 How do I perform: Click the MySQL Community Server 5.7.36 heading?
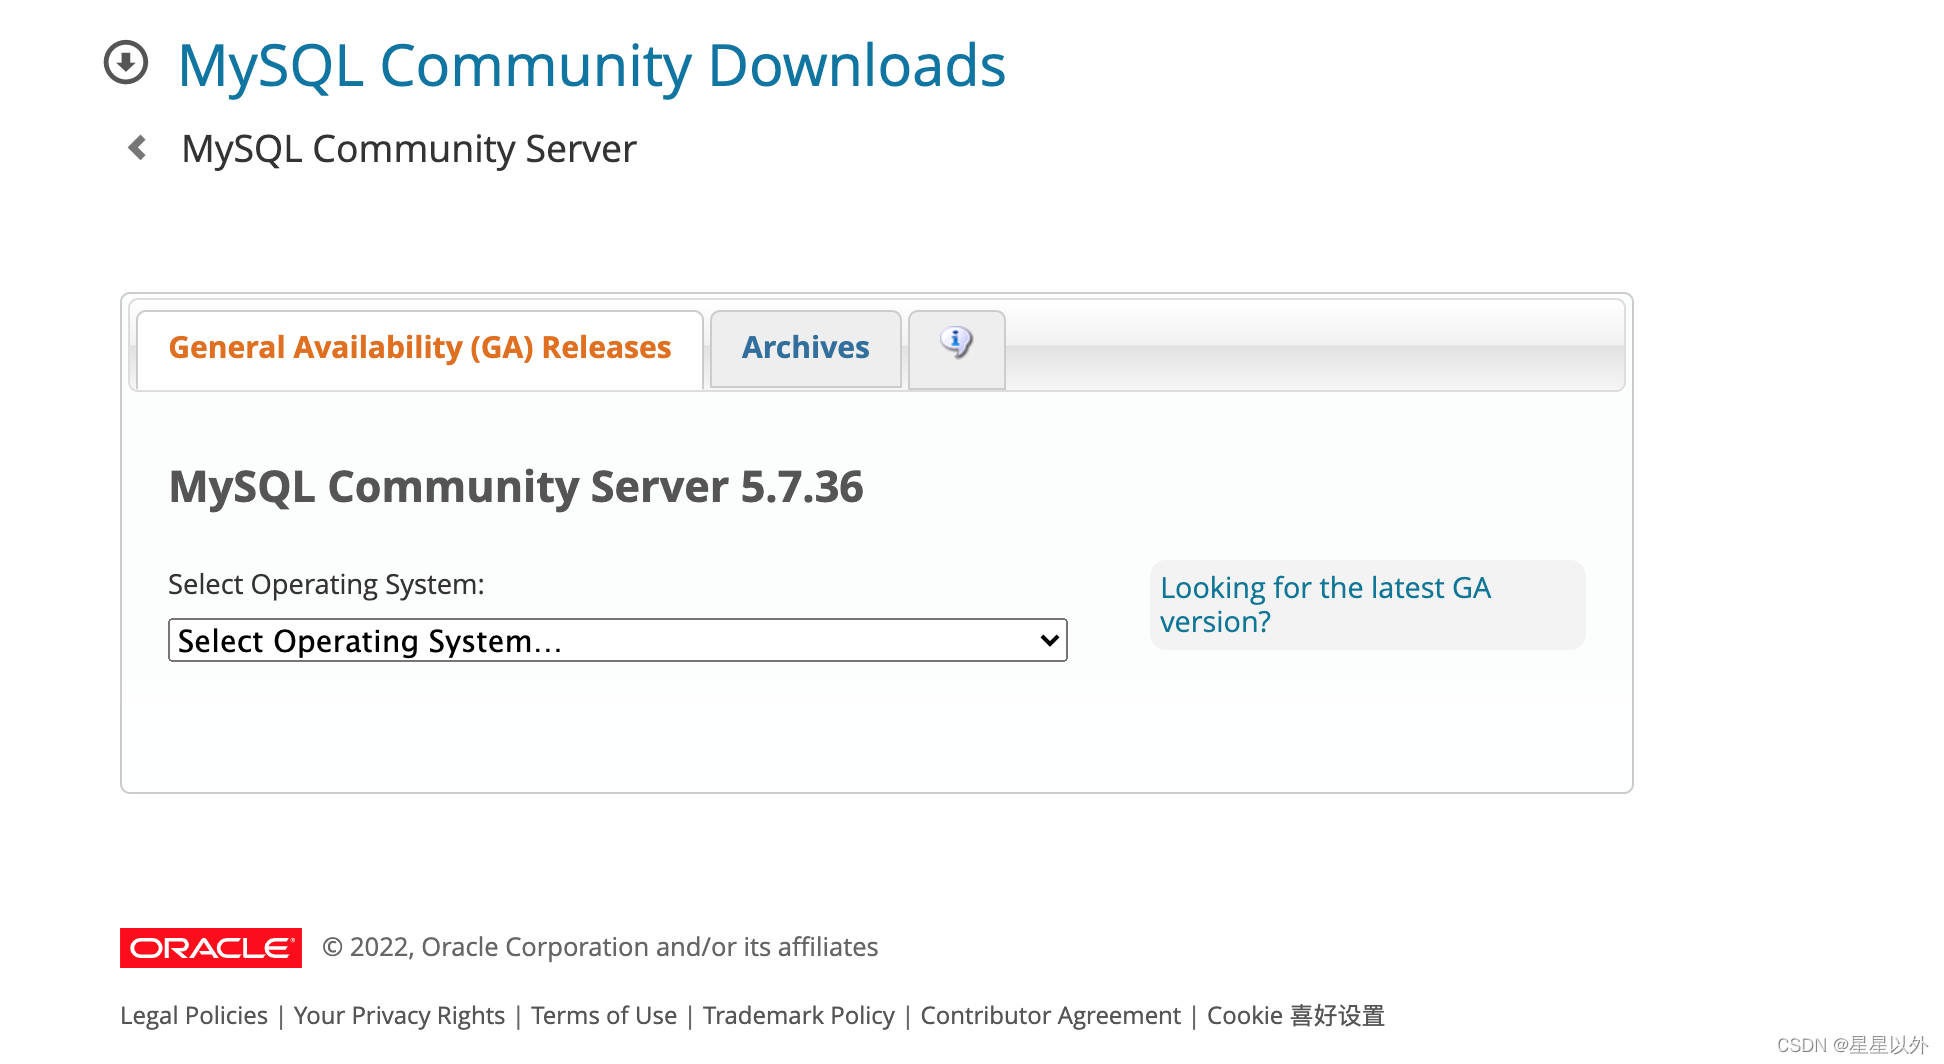click(x=516, y=487)
